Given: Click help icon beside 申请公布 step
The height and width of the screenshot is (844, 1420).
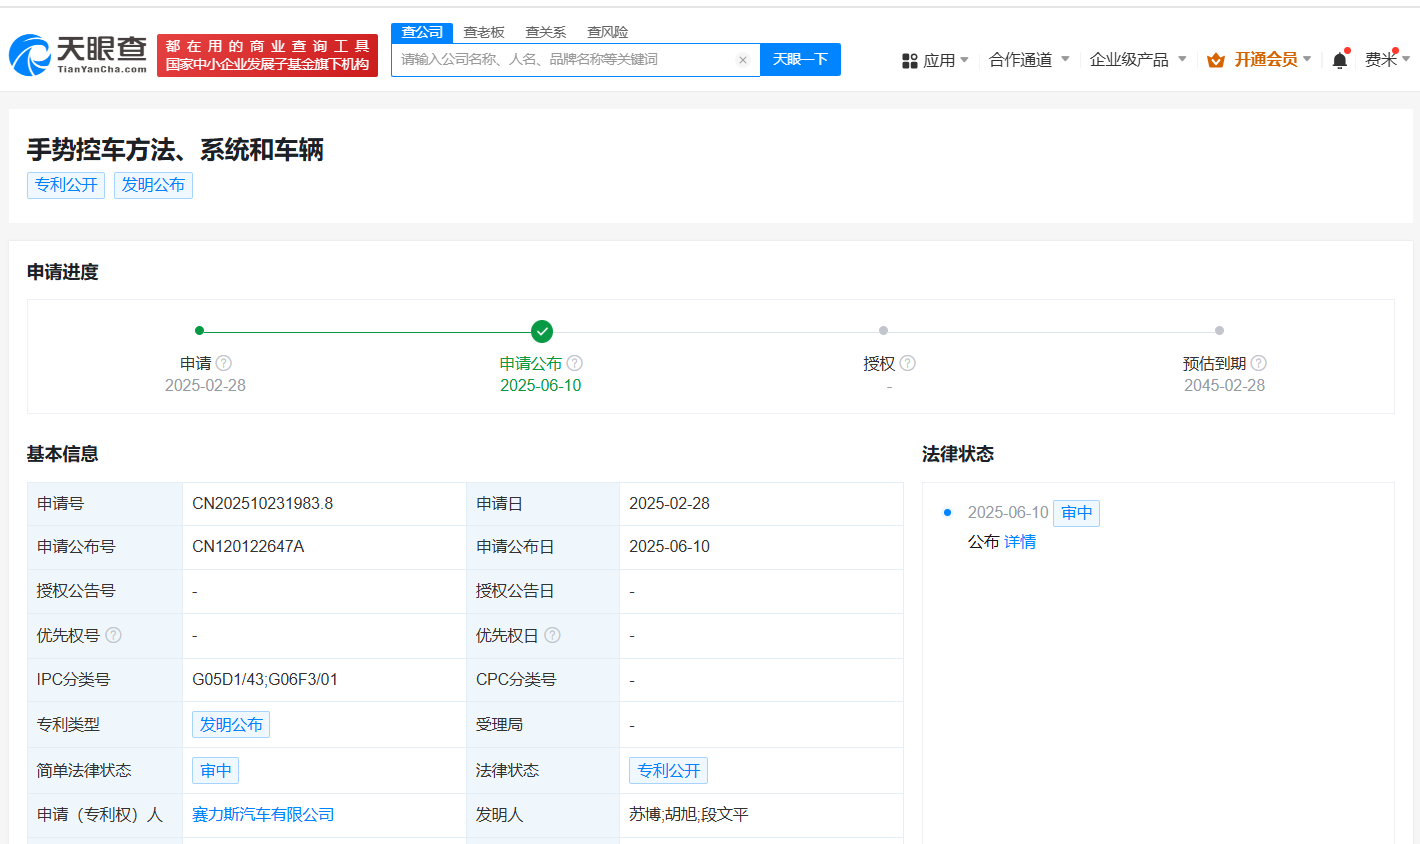Looking at the screenshot, I should pyautogui.click(x=575, y=363).
